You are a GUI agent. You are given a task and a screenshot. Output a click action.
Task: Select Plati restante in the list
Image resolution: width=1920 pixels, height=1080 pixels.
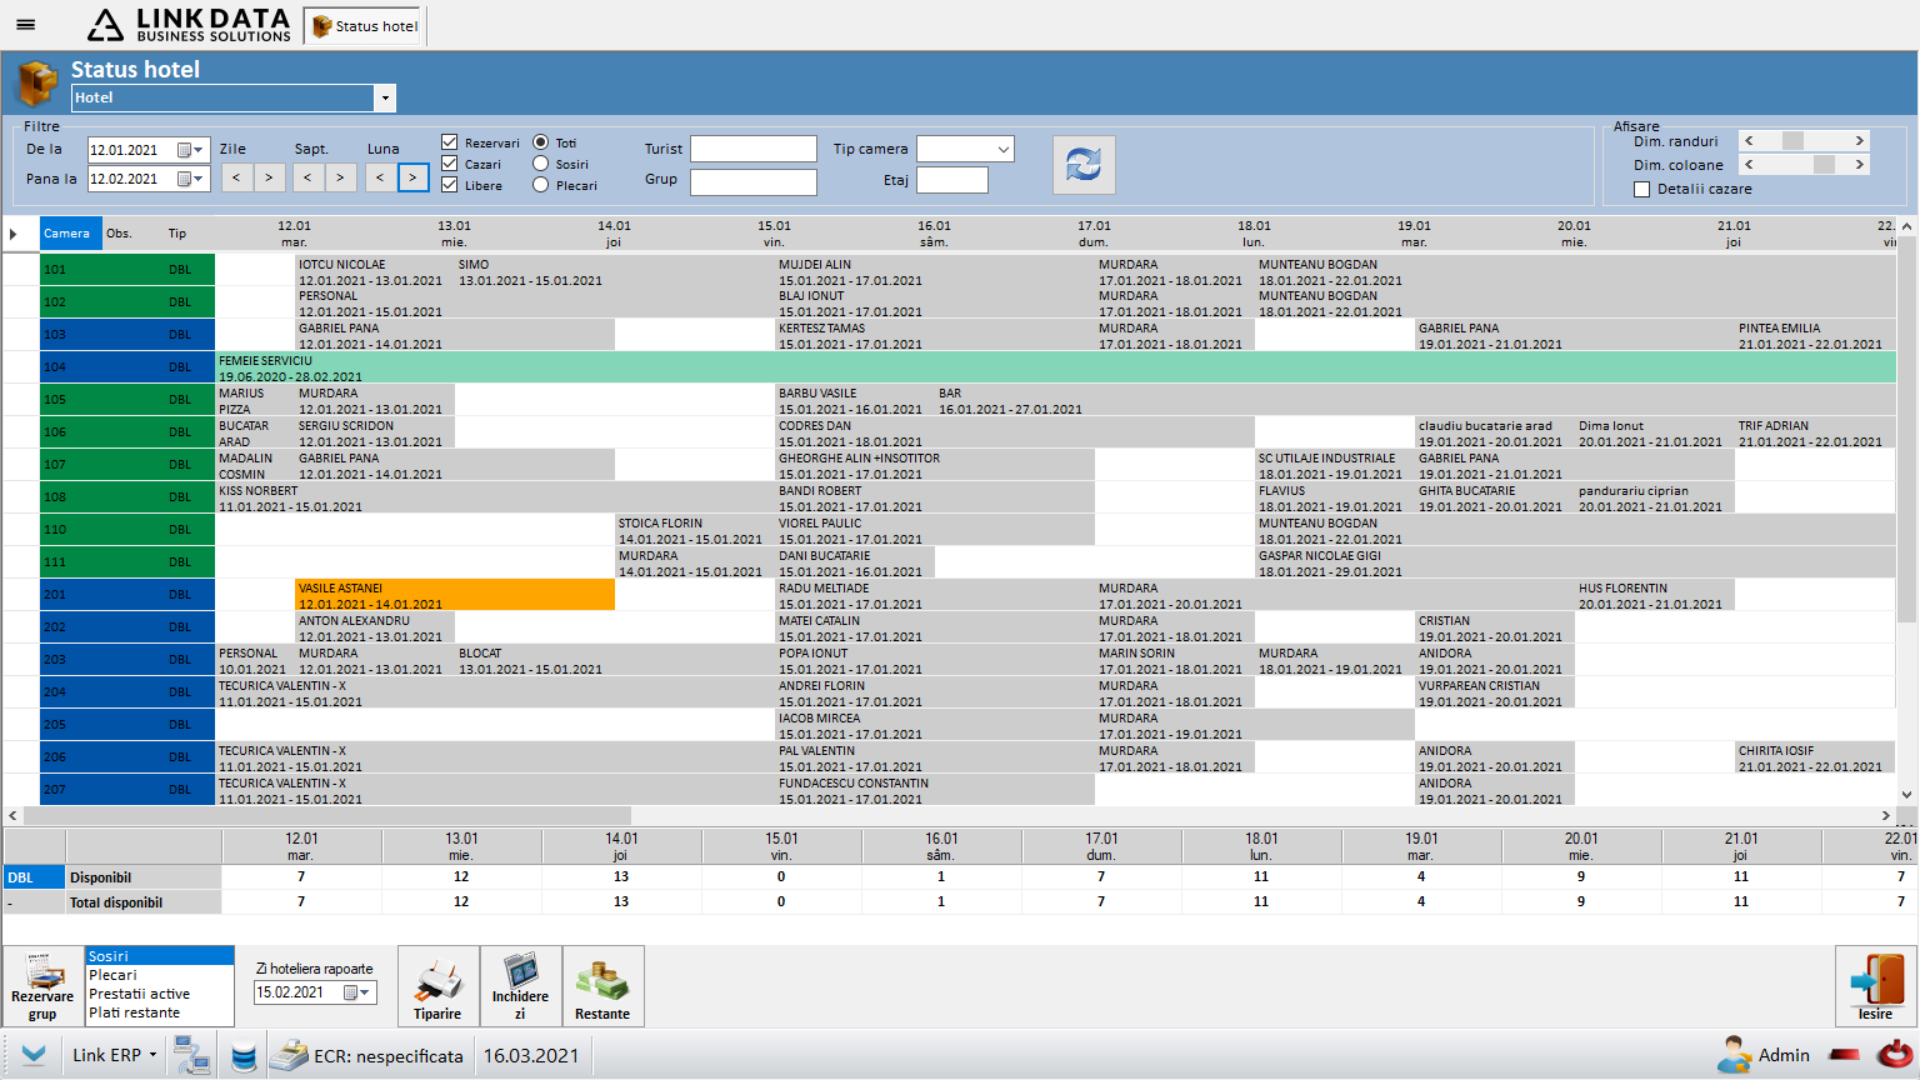coord(159,1013)
